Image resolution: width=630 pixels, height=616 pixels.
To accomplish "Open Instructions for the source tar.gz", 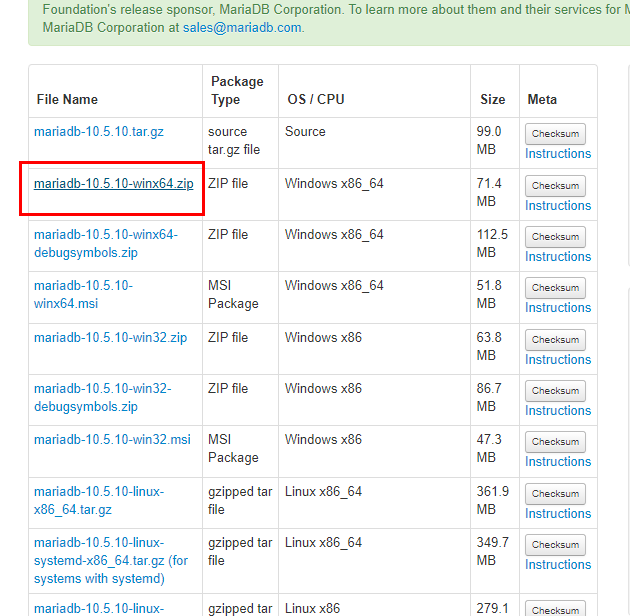I will pos(558,153).
